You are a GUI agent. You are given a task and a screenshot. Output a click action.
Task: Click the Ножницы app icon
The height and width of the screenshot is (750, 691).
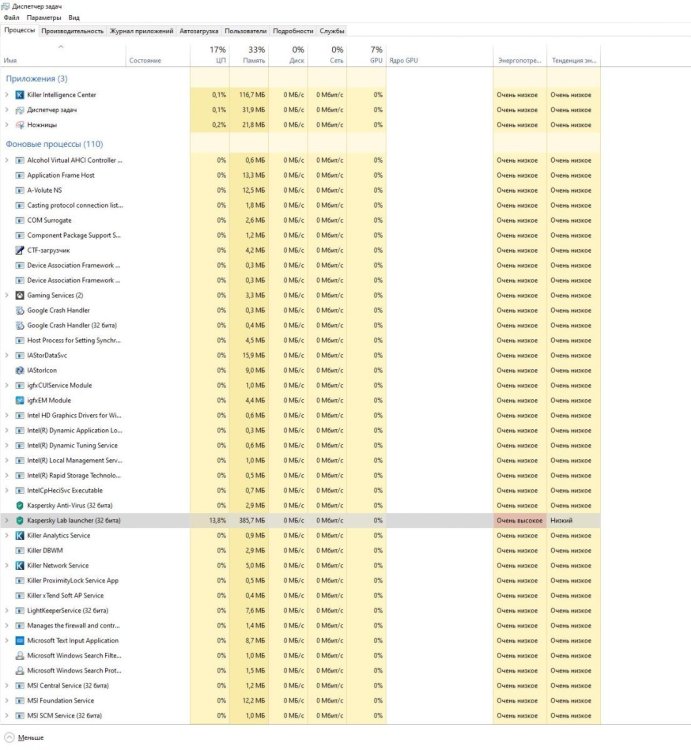[20, 125]
